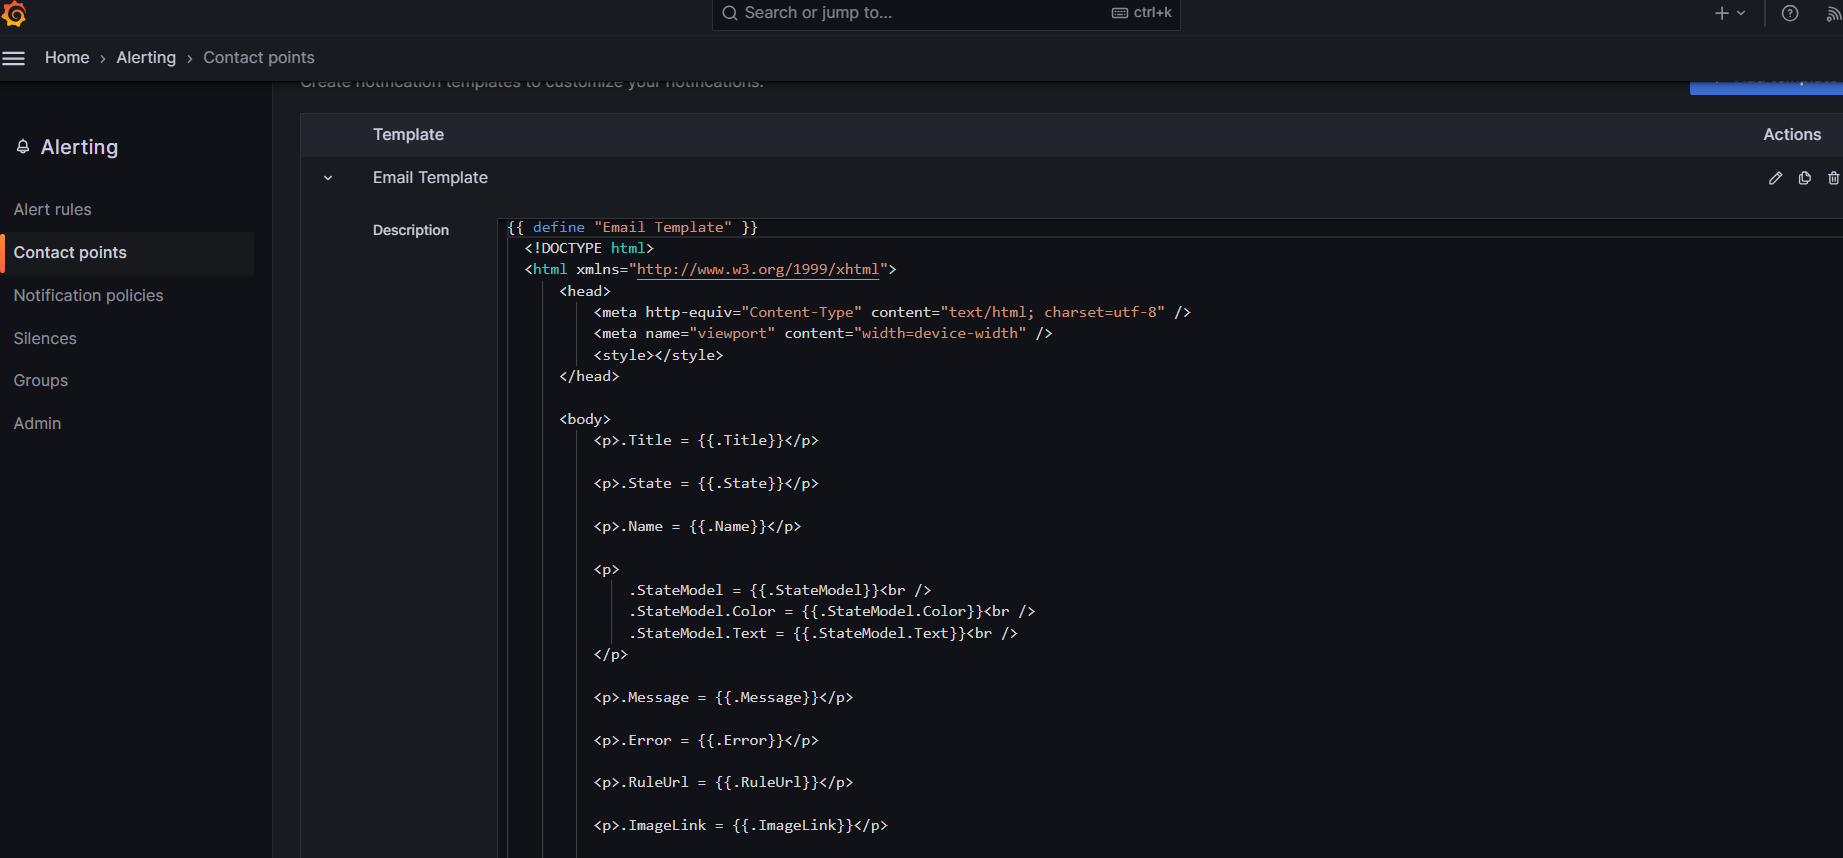Click the meta viewport code line
This screenshot has height=858, width=1843.
(823, 333)
